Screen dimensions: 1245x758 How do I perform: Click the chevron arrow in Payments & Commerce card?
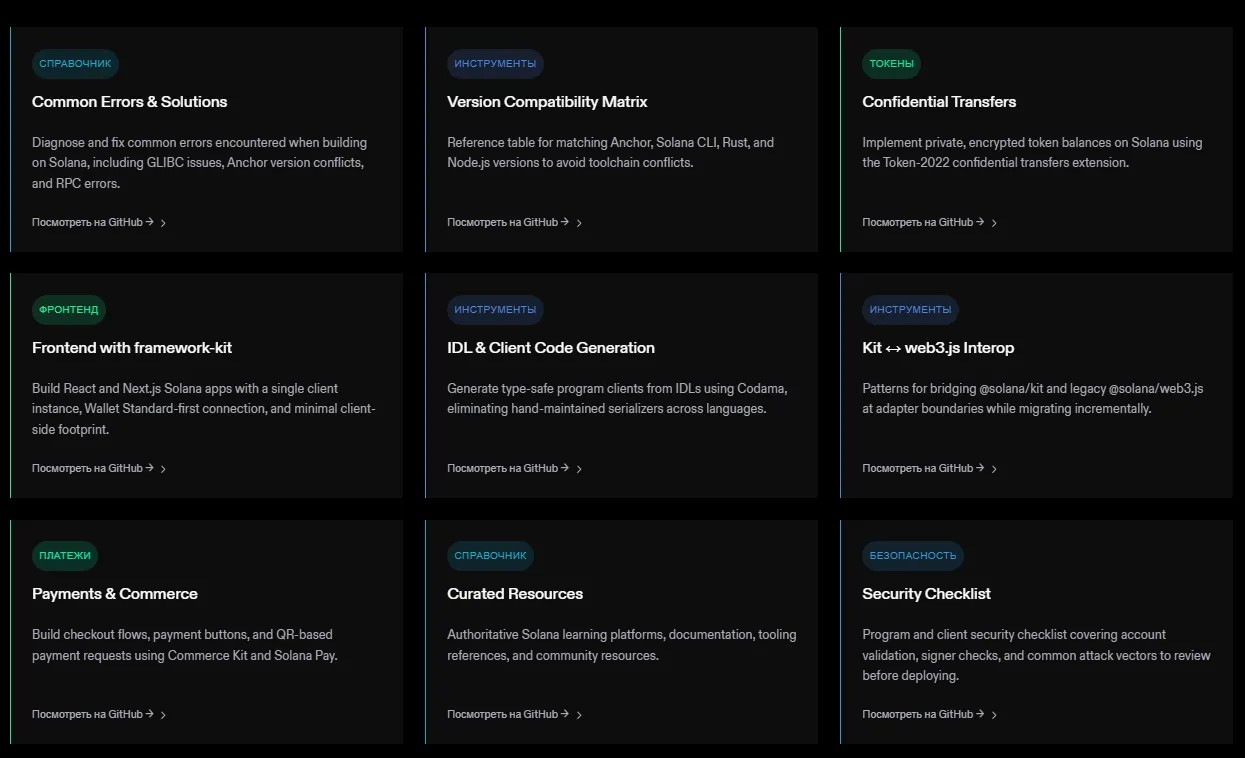(x=163, y=715)
